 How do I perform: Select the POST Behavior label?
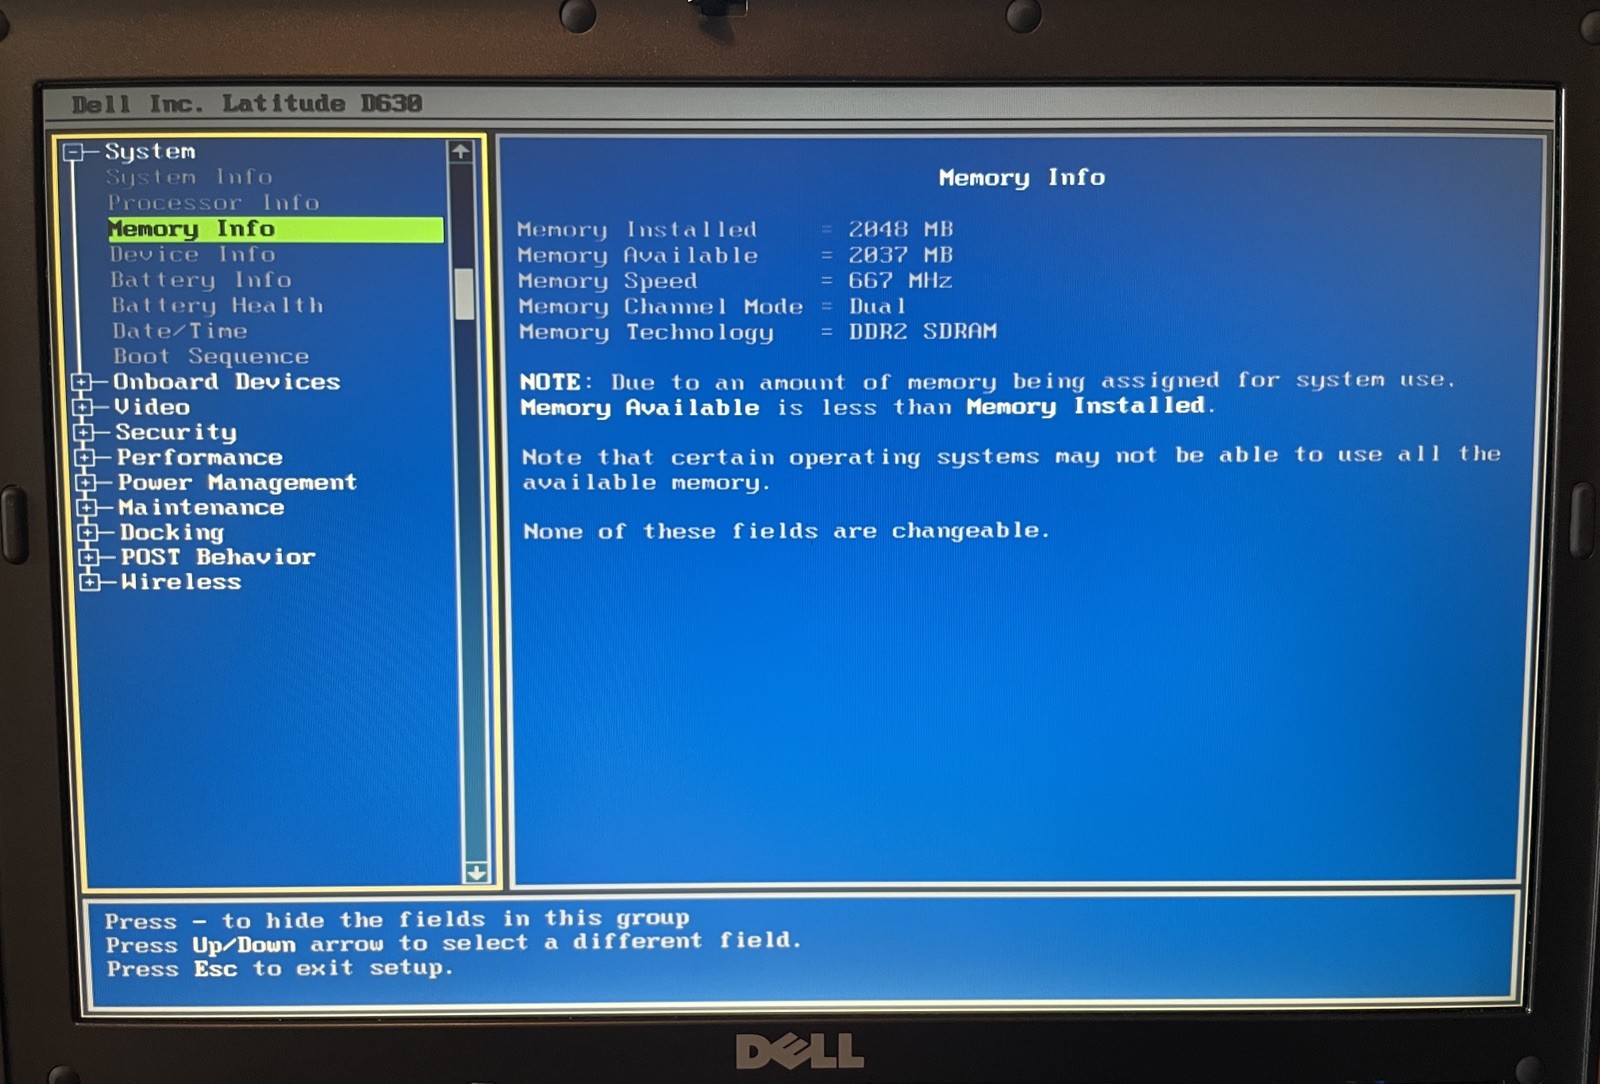point(218,557)
